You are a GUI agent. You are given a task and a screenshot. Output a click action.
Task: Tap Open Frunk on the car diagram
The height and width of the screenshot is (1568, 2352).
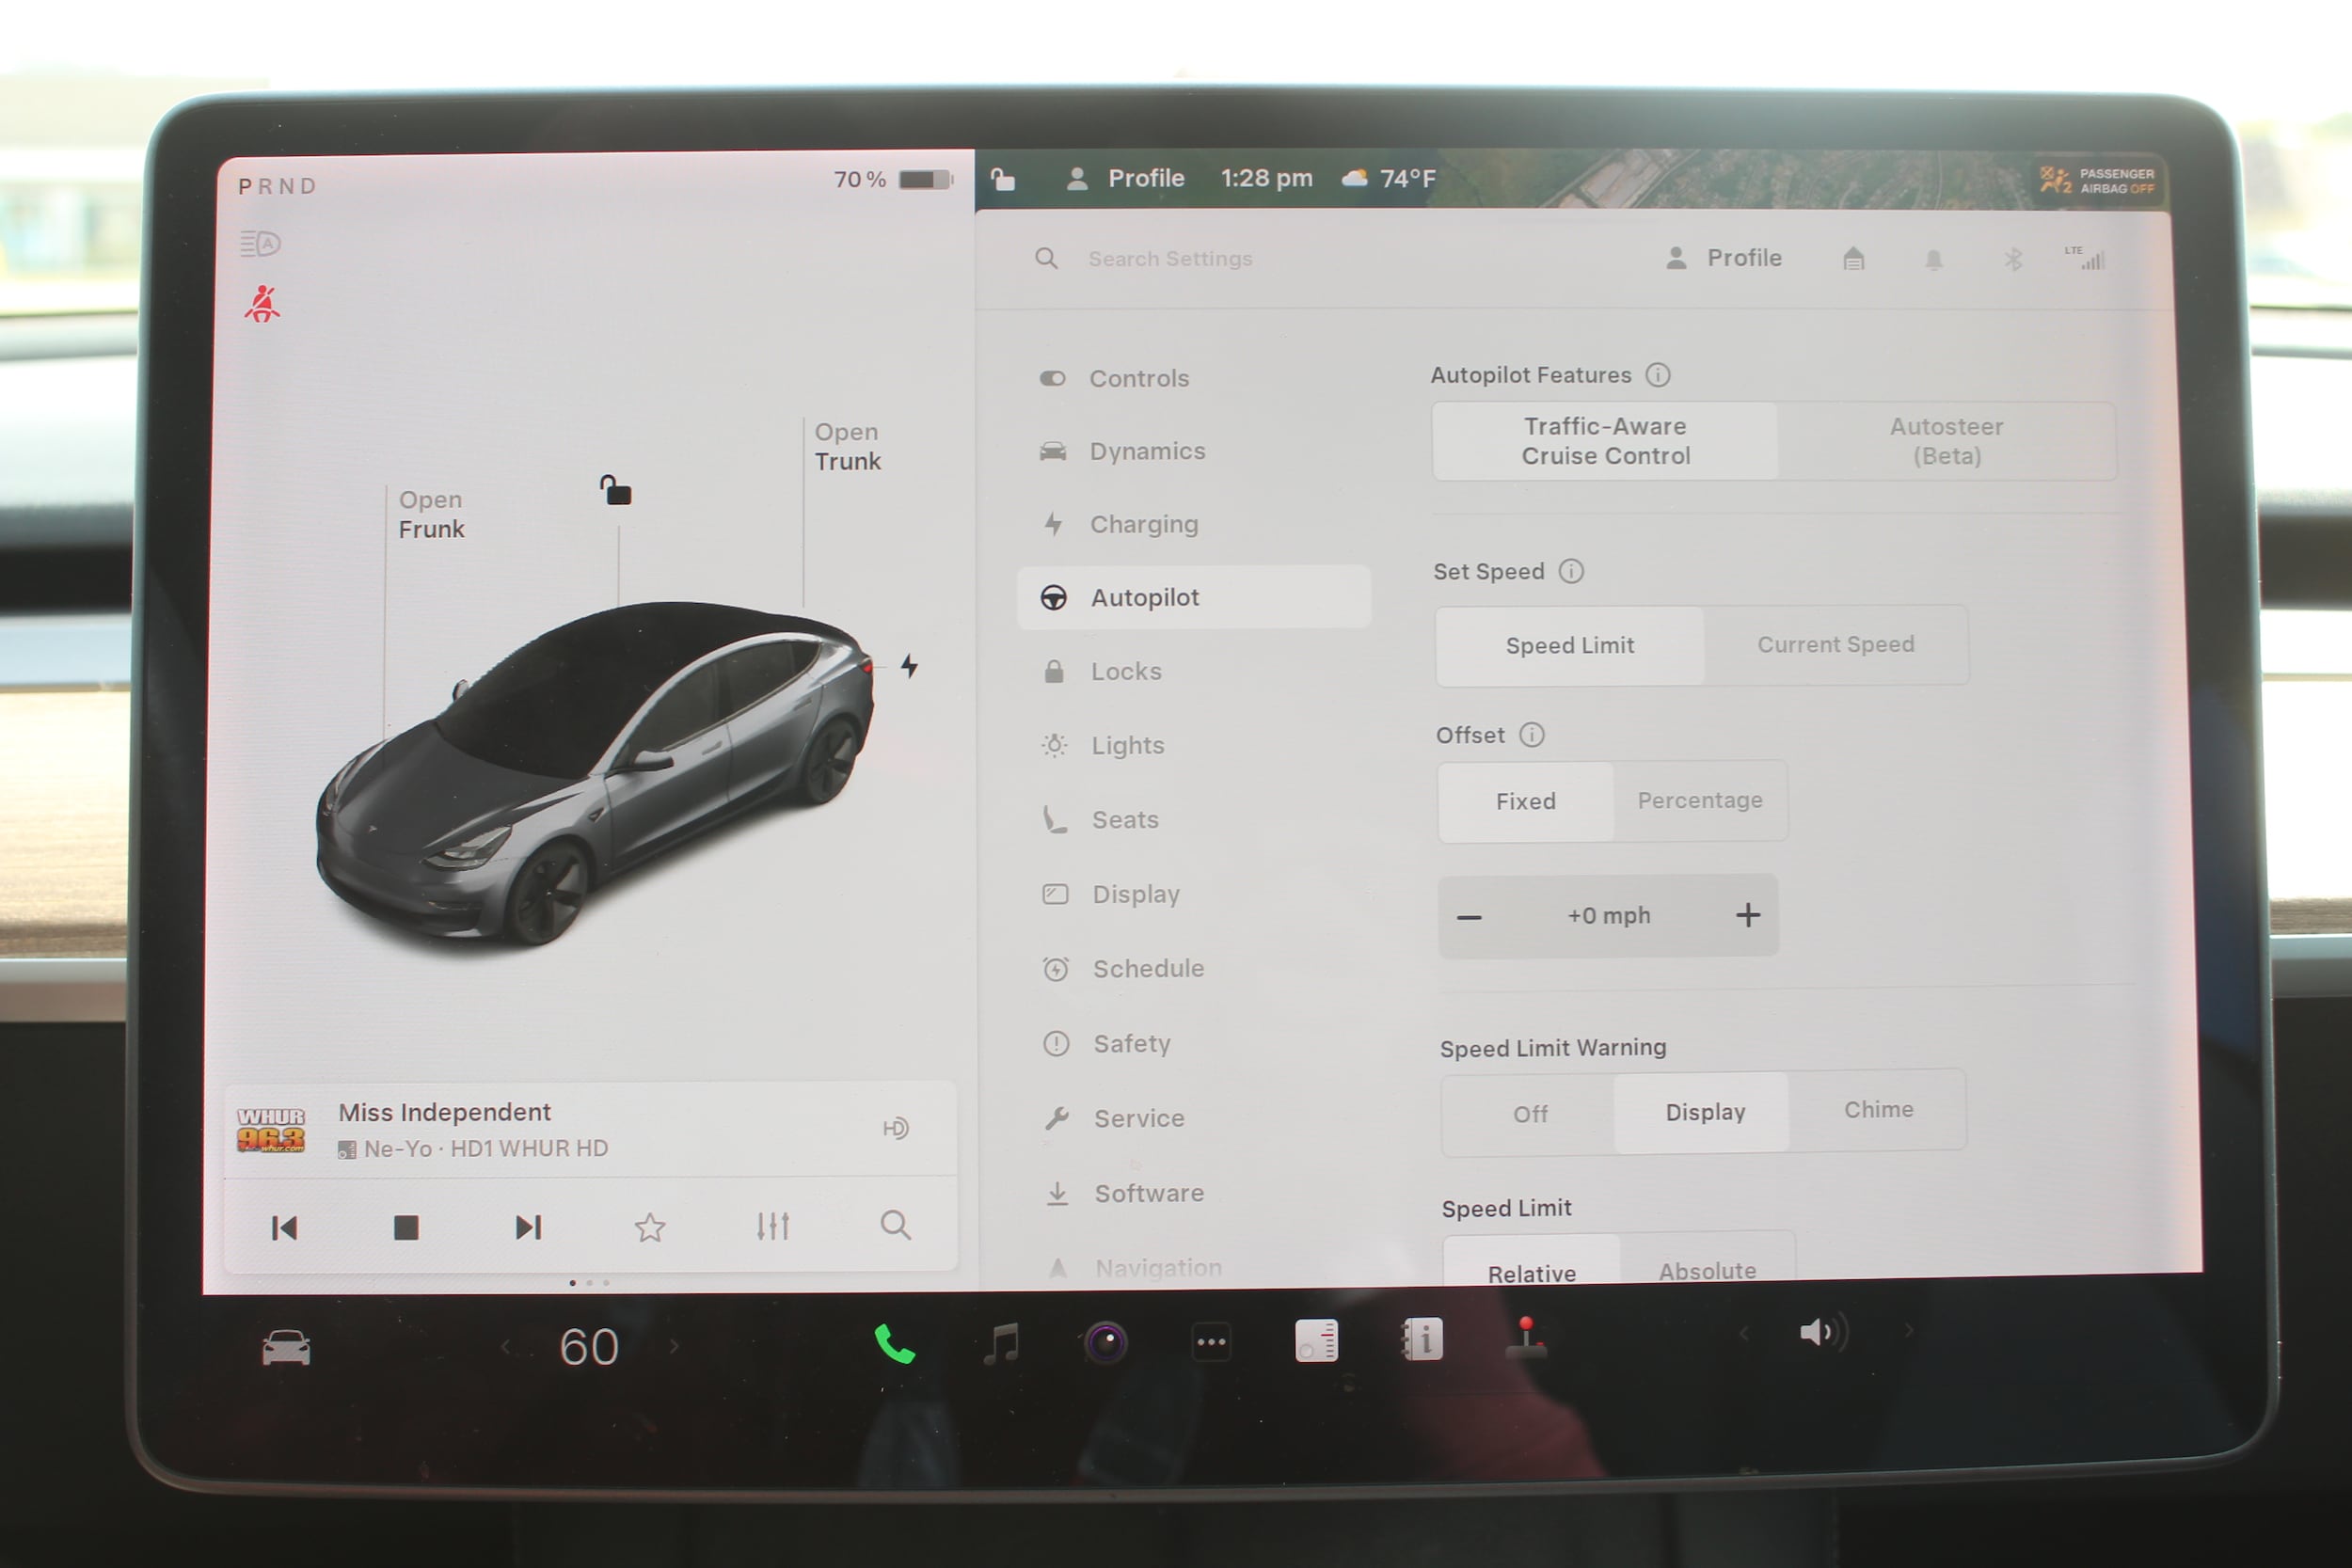click(431, 514)
